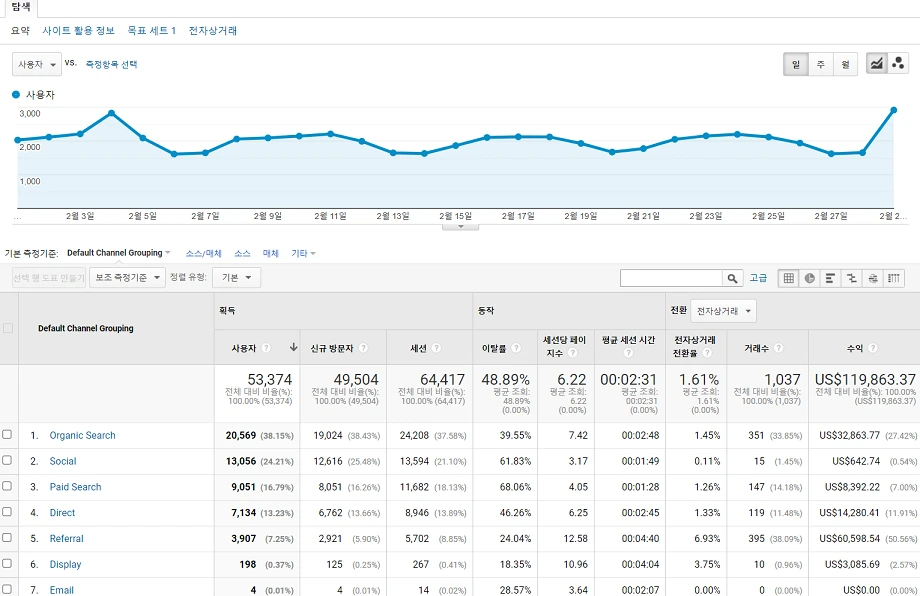Set chart granularity to 일 (day)
920x596 pixels.
tap(796, 65)
